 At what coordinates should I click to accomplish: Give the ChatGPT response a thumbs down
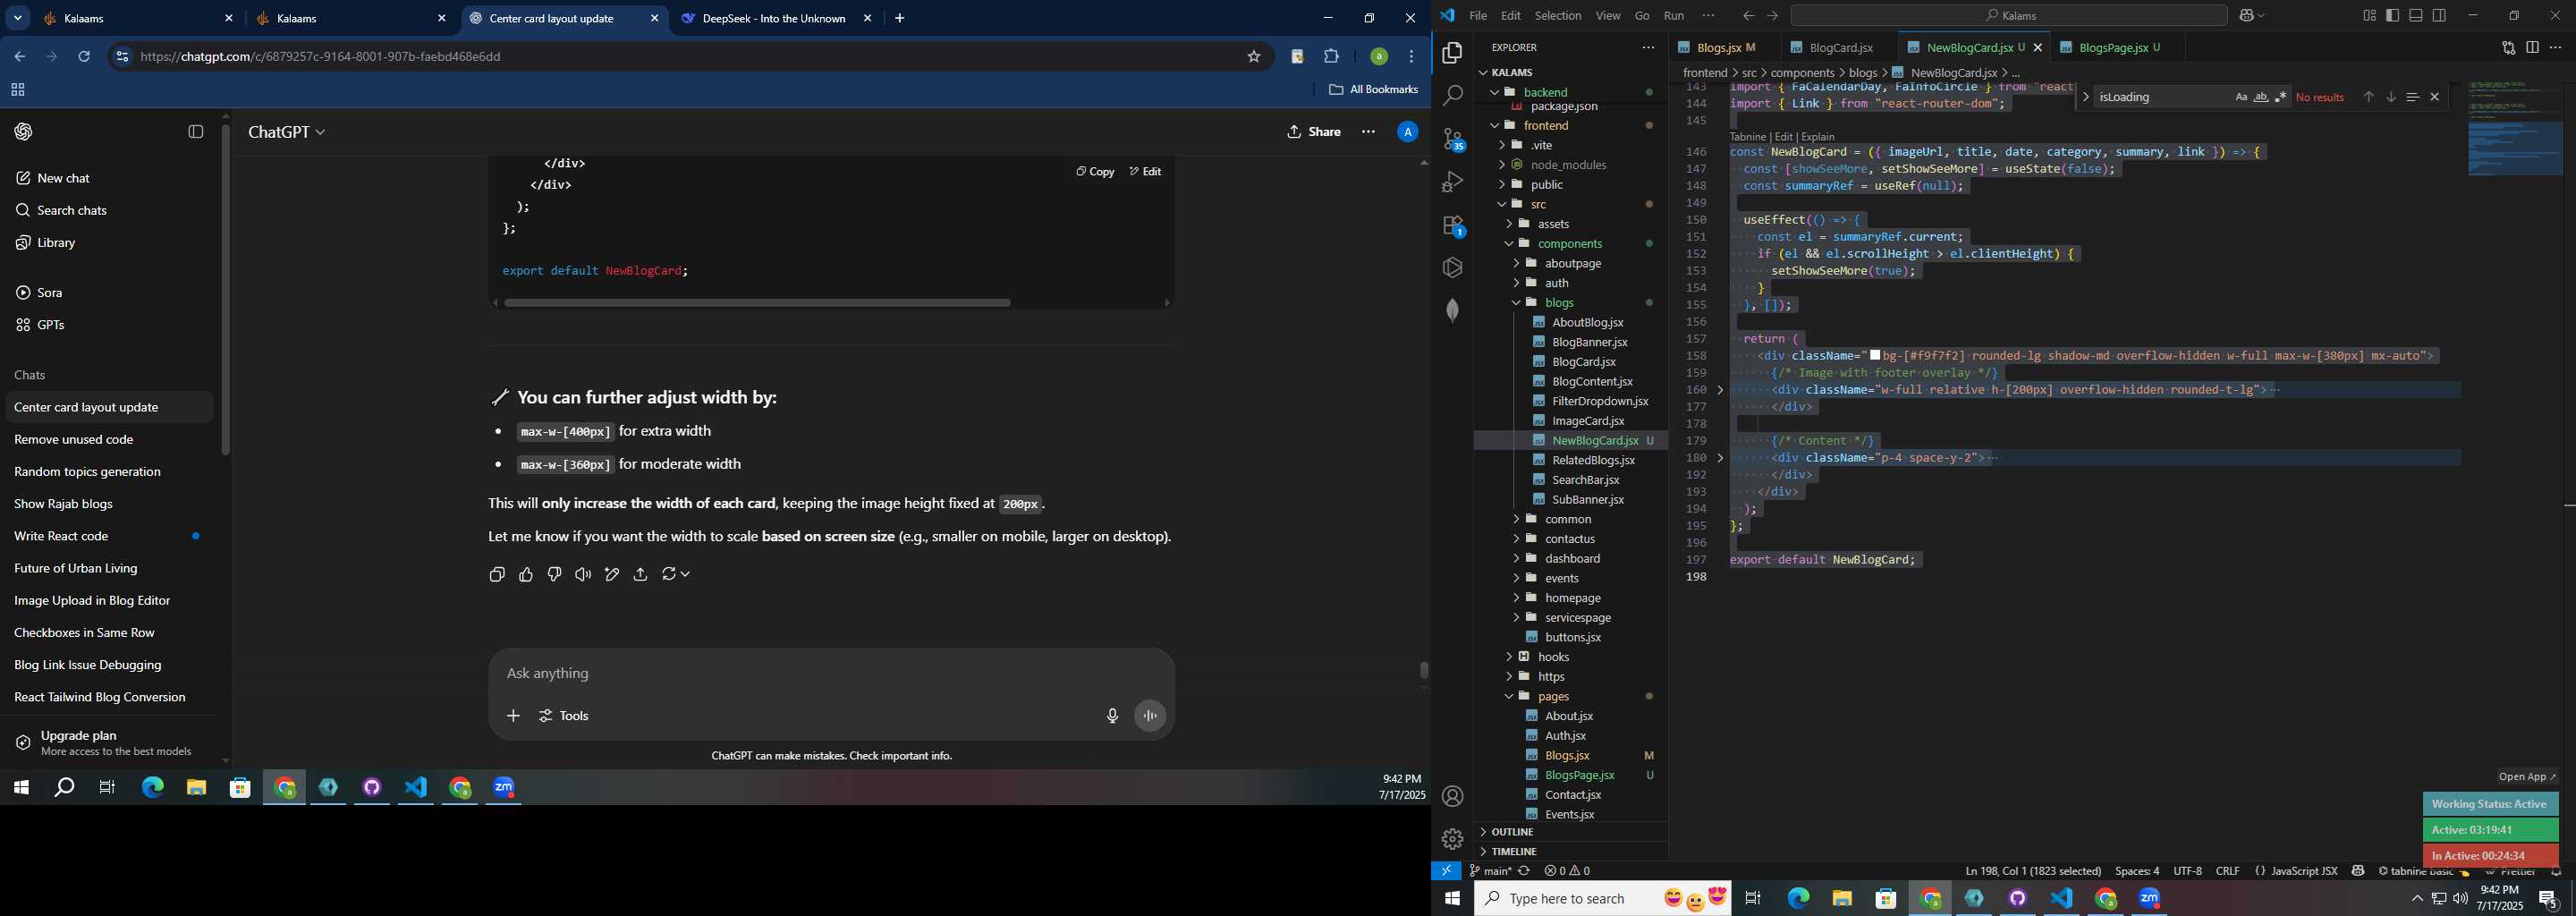(x=554, y=574)
